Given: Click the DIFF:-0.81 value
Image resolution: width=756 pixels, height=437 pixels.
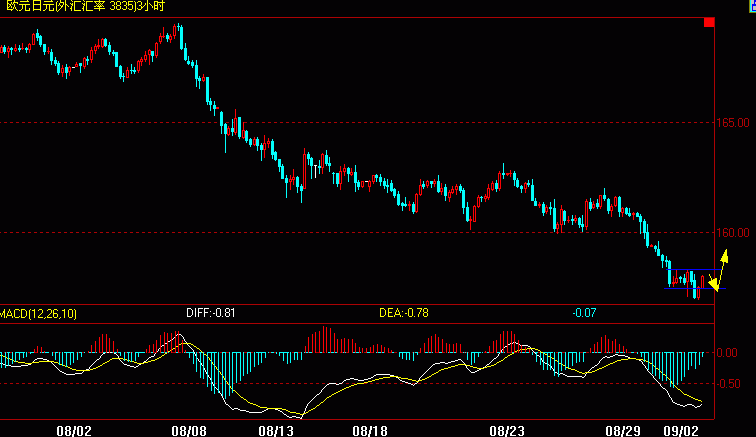Looking at the screenshot, I should pos(211,313).
